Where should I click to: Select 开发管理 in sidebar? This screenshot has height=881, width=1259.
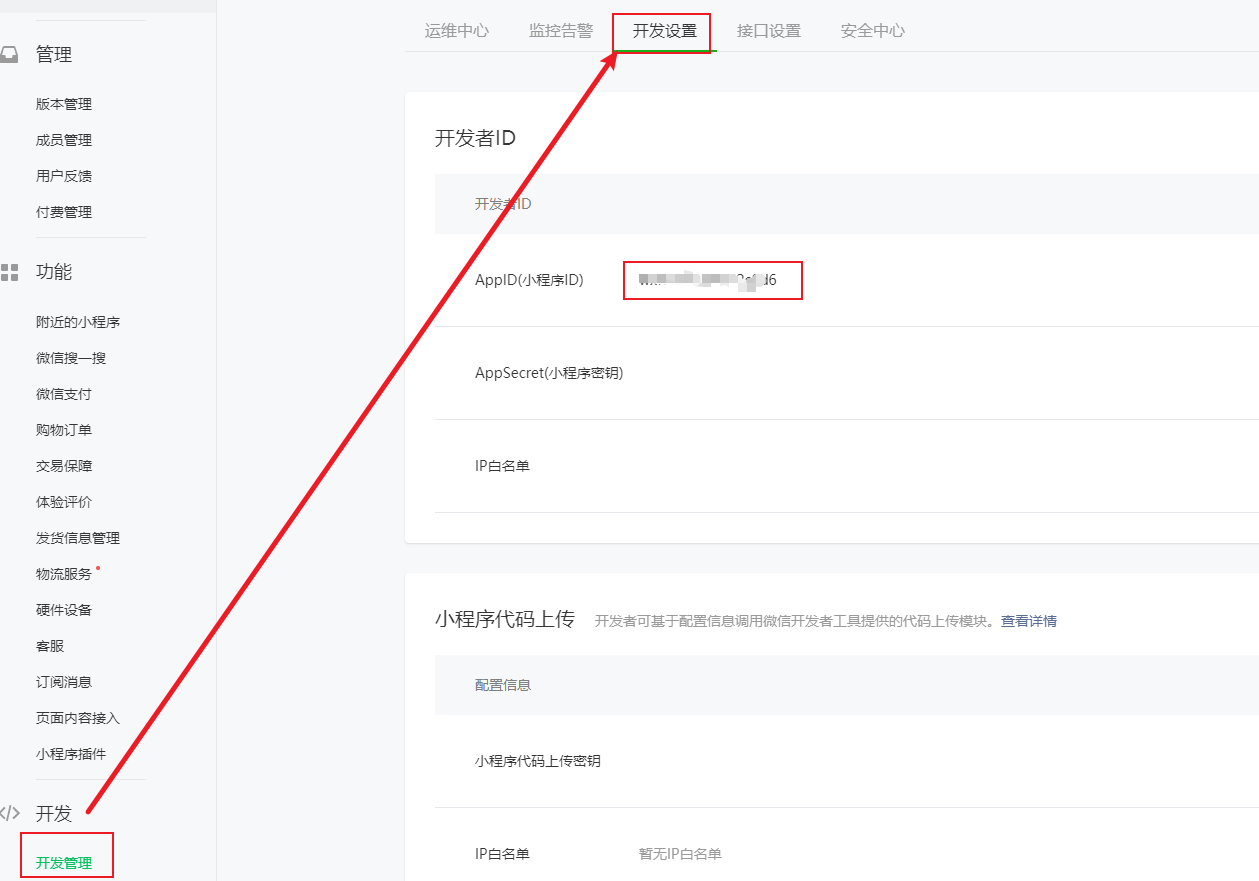tap(64, 863)
